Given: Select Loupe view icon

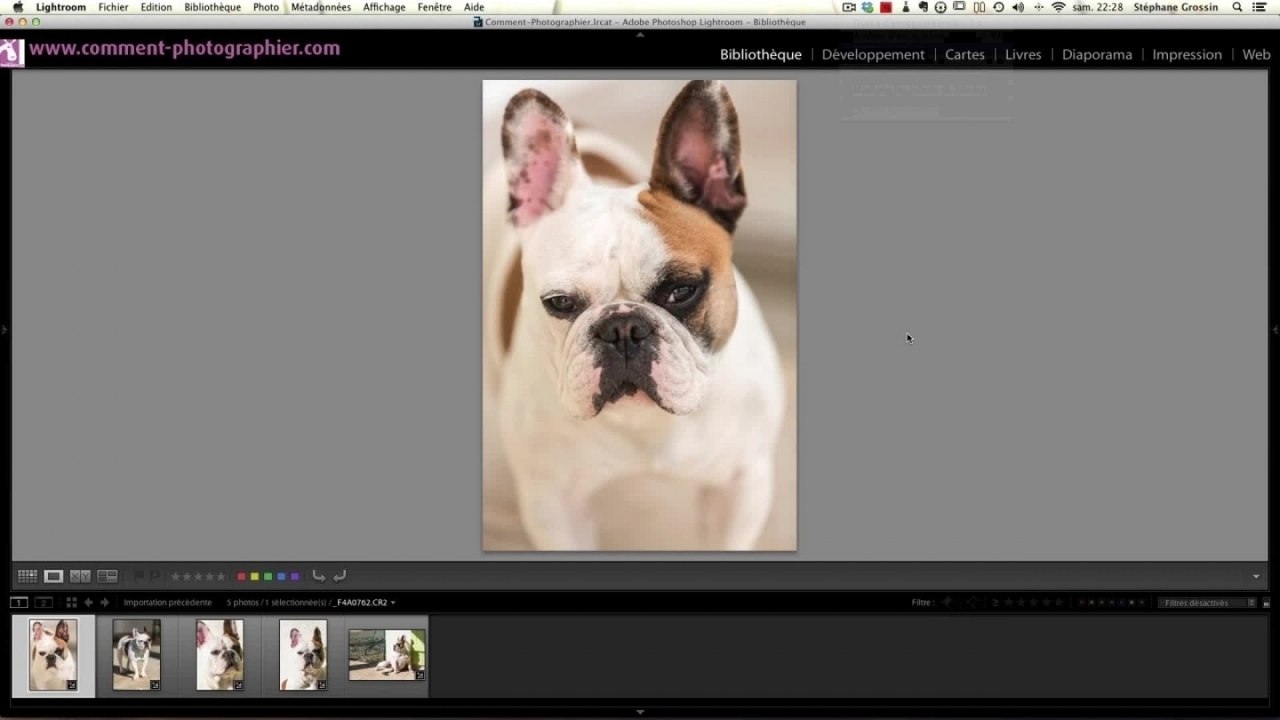Looking at the screenshot, I should pyautogui.click(x=54, y=576).
